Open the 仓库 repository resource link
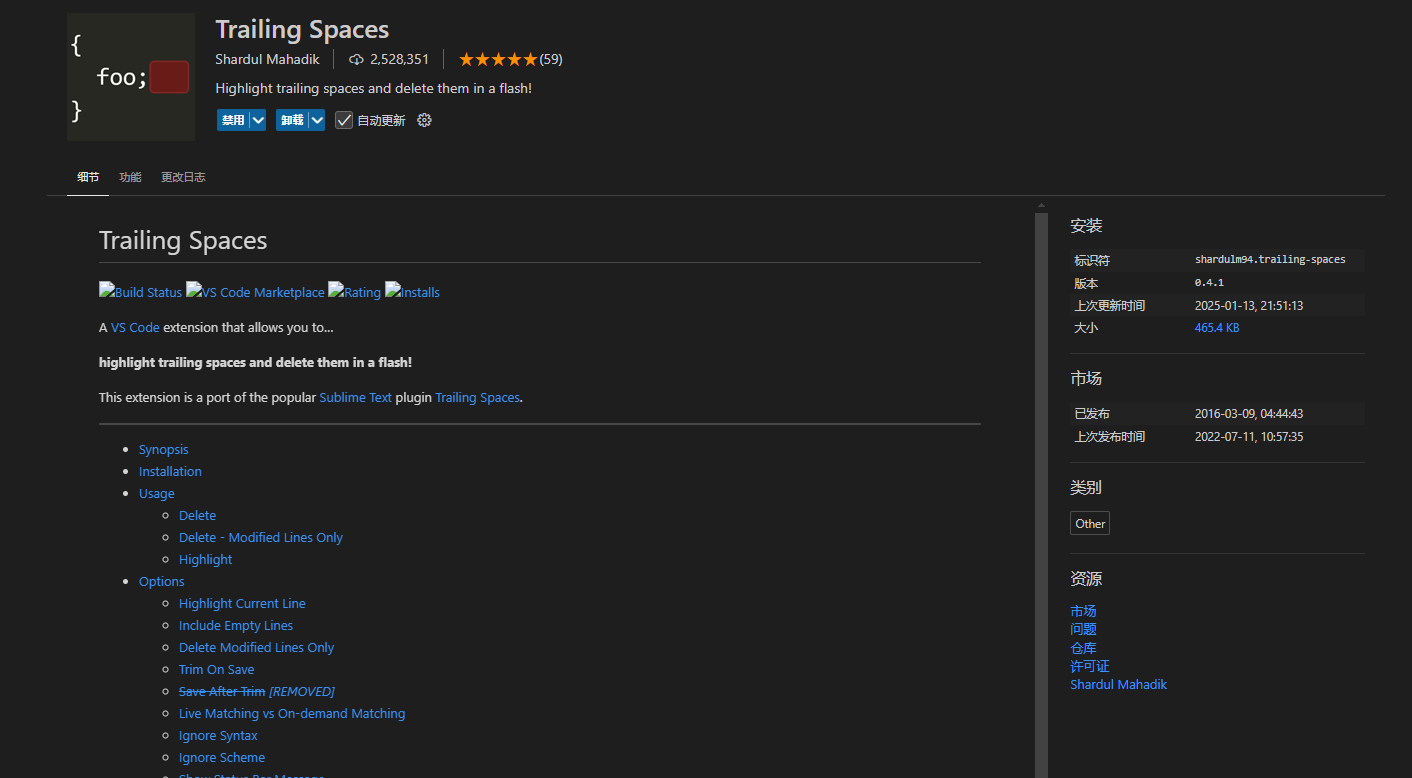The height and width of the screenshot is (778, 1412). coord(1083,648)
